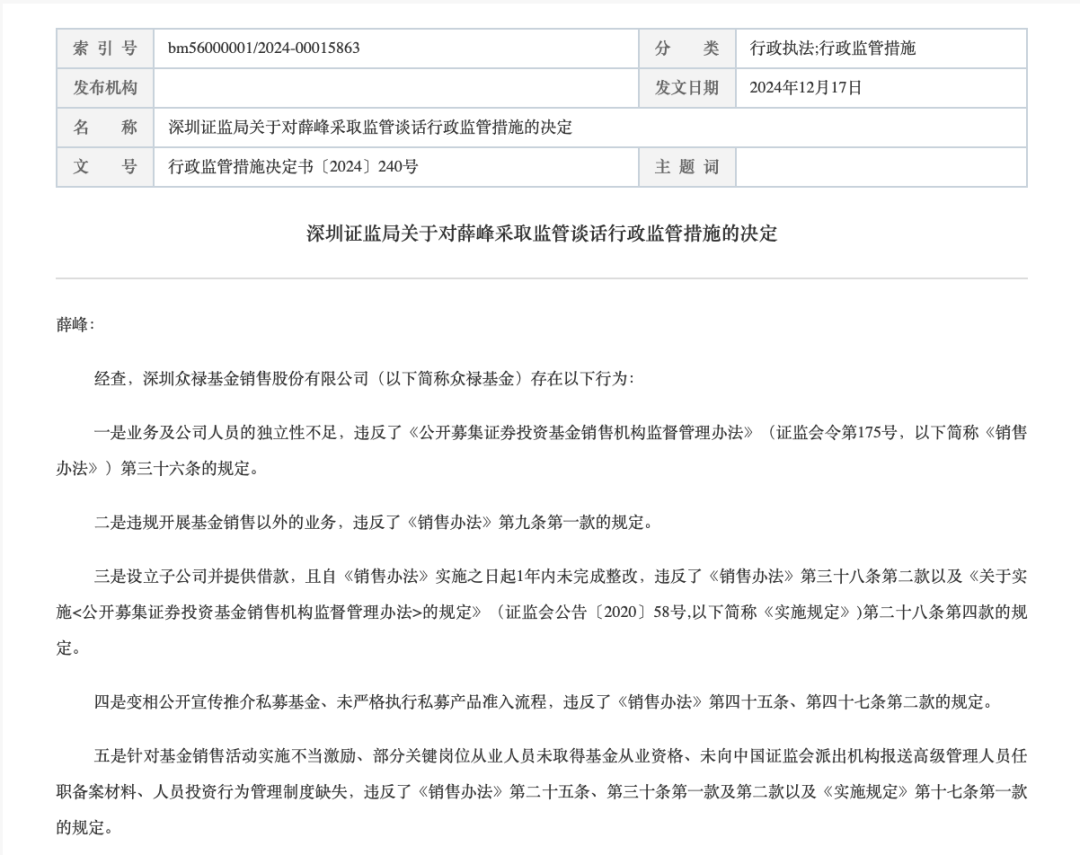Click paragraph beginning 二是违规开展基金销售以外的业务
This screenshot has height=855, width=1080.
pos(373,522)
